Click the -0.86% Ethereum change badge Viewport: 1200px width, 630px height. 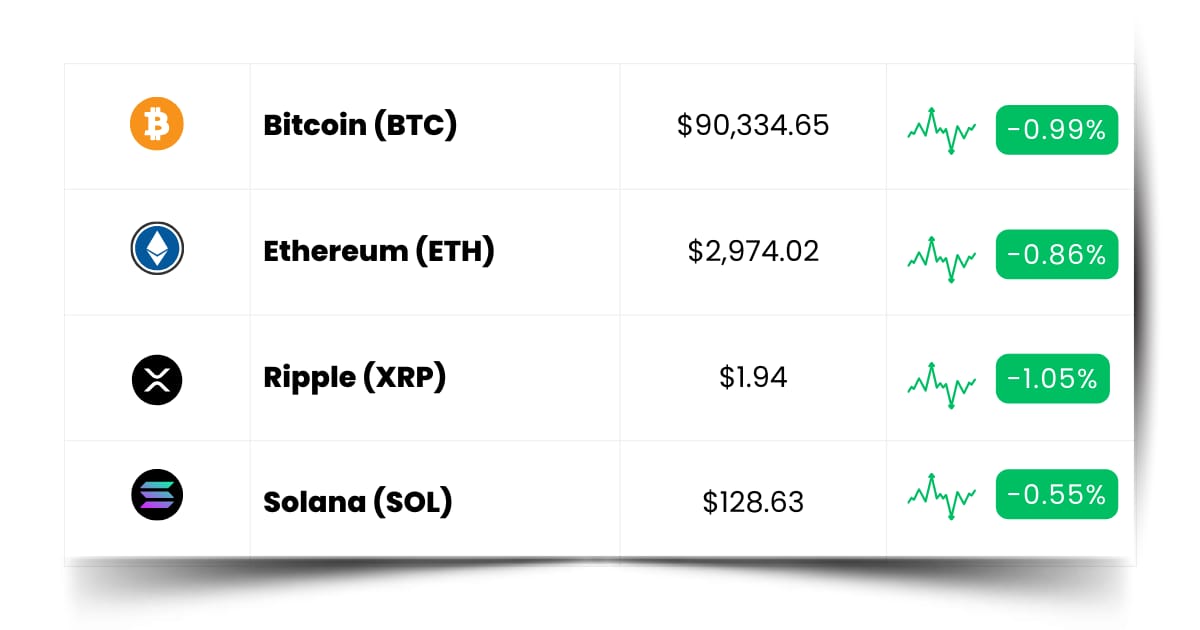tap(1056, 254)
